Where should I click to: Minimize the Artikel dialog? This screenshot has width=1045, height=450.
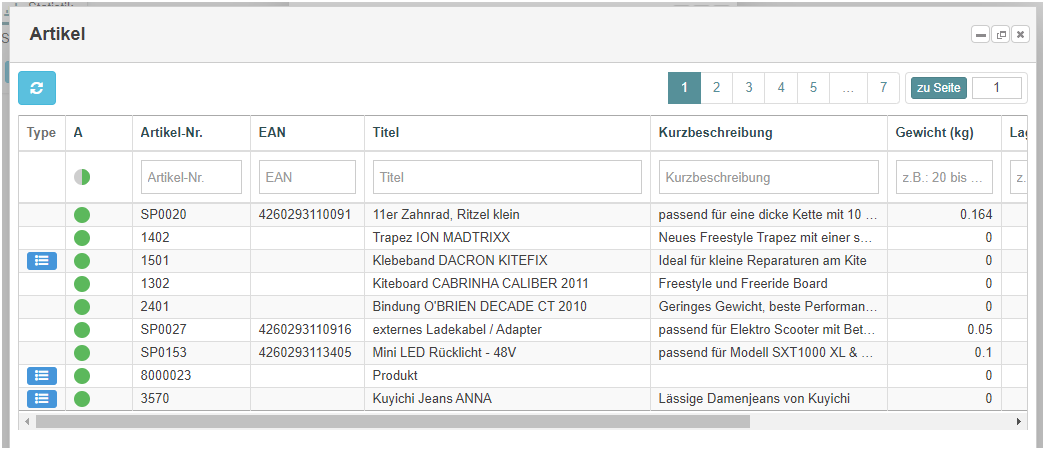[980, 35]
